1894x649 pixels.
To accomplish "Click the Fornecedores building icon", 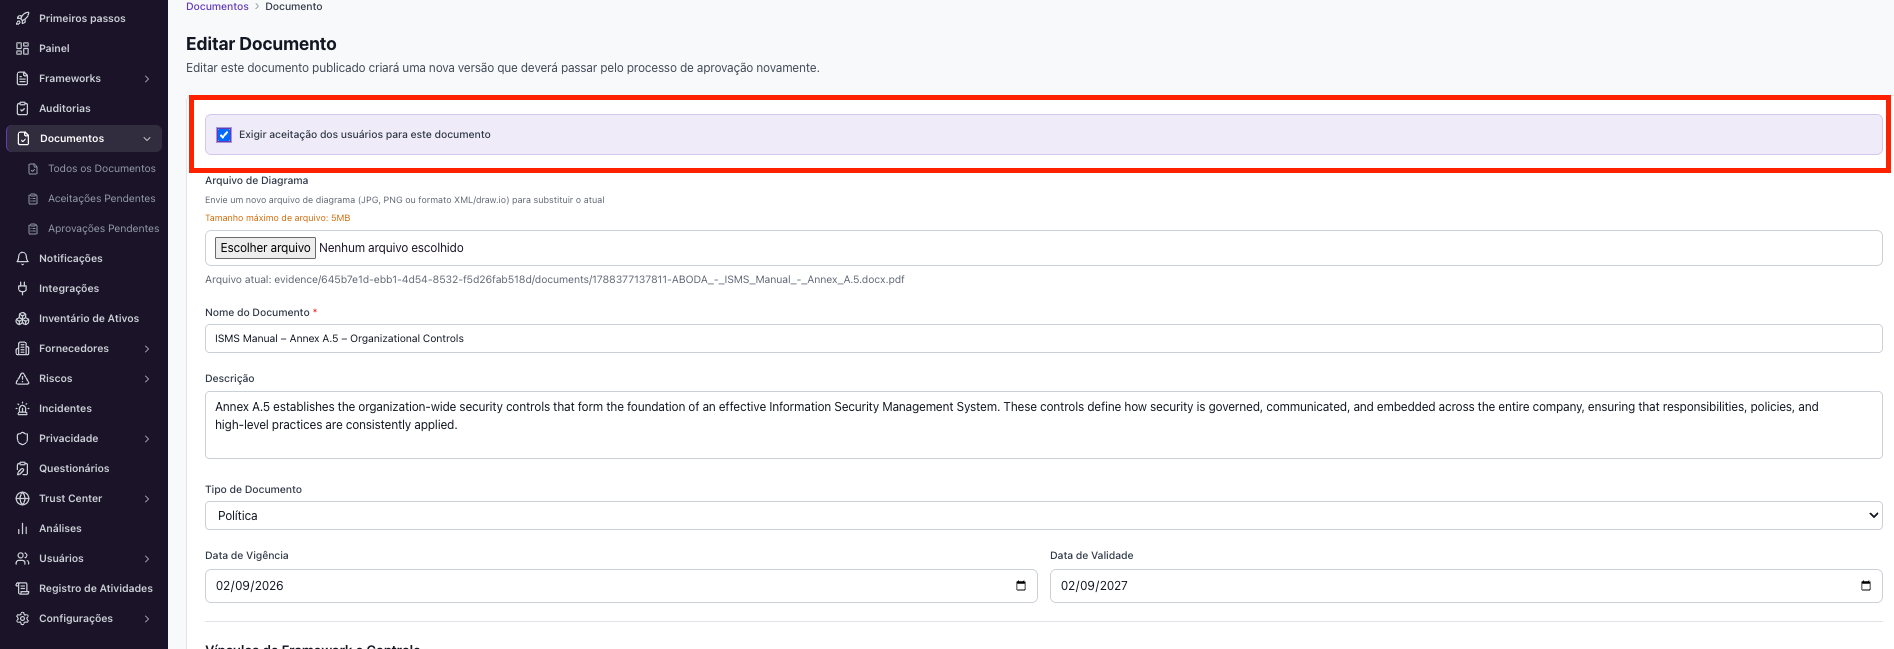I will tap(22, 348).
